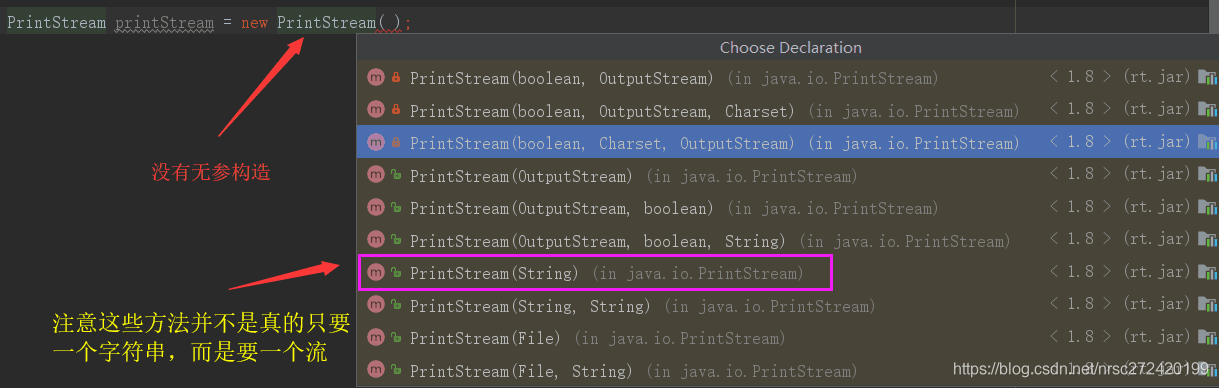Click method icon beside PrintStream(File)
This screenshot has width=1219, height=388.
pos(376,338)
